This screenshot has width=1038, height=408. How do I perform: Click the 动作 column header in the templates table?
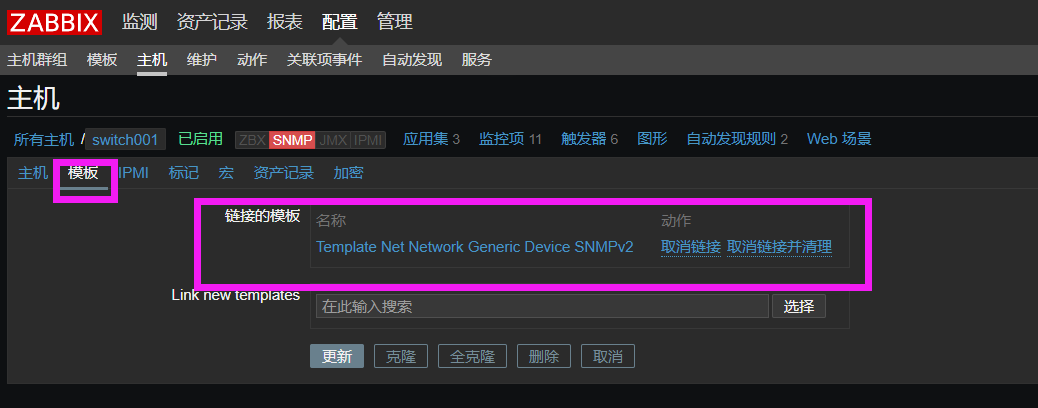click(x=676, y=221)
